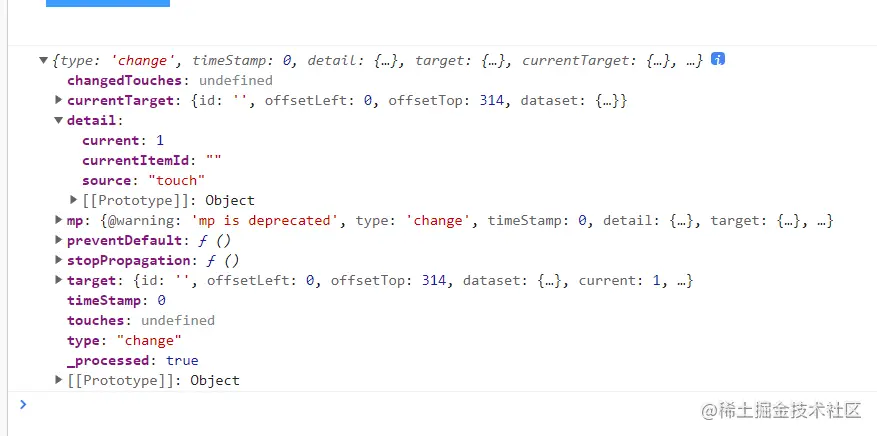
Task: Click the blue button at top left
Action: [108, 3]
